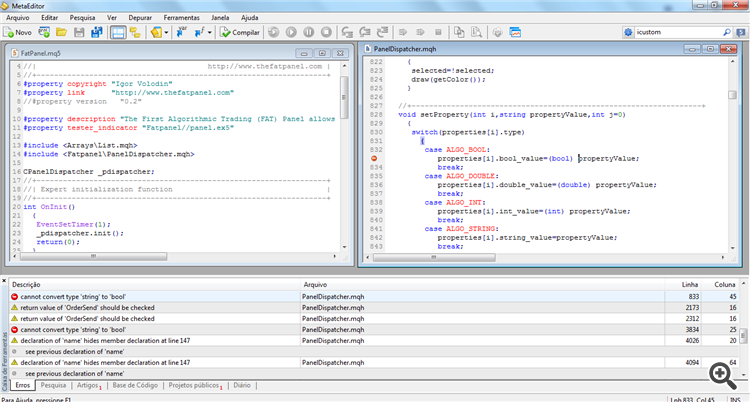Click the list functions icon
Screen dimensions: 750x402
click(x=199, y=33)
